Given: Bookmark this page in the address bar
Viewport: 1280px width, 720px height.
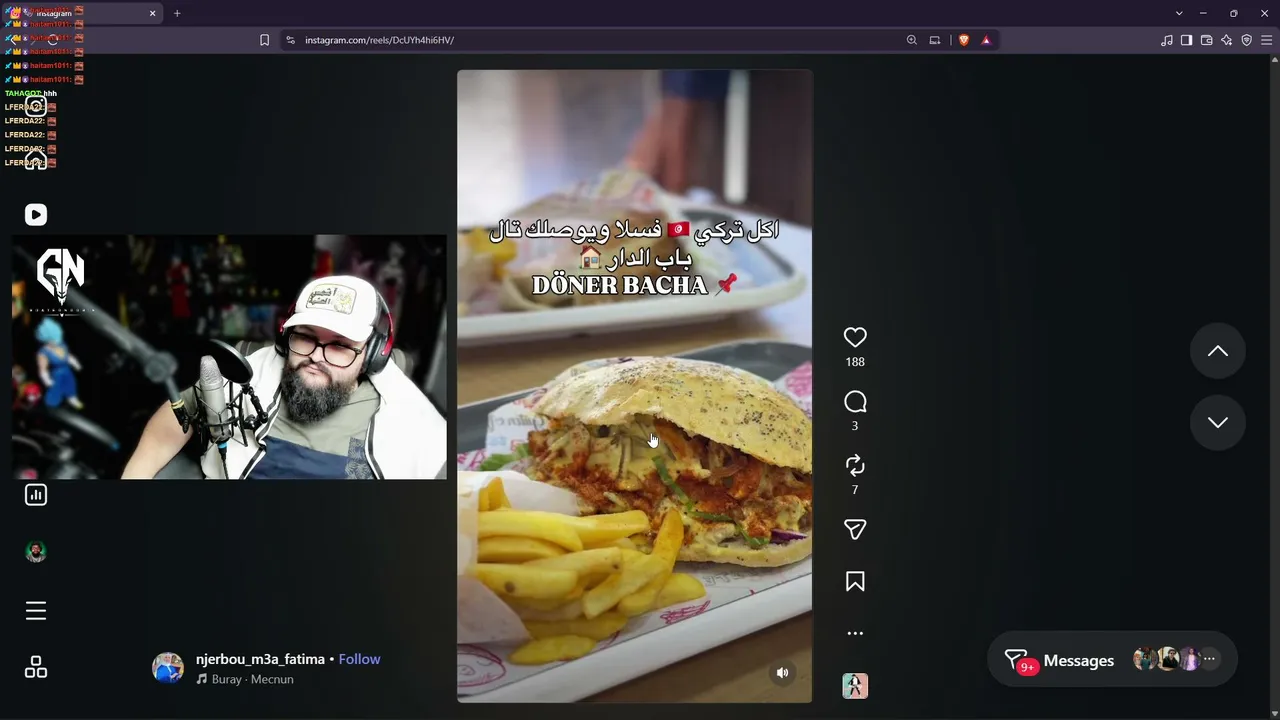Looking at the screenshot, I should coord(264,40).
